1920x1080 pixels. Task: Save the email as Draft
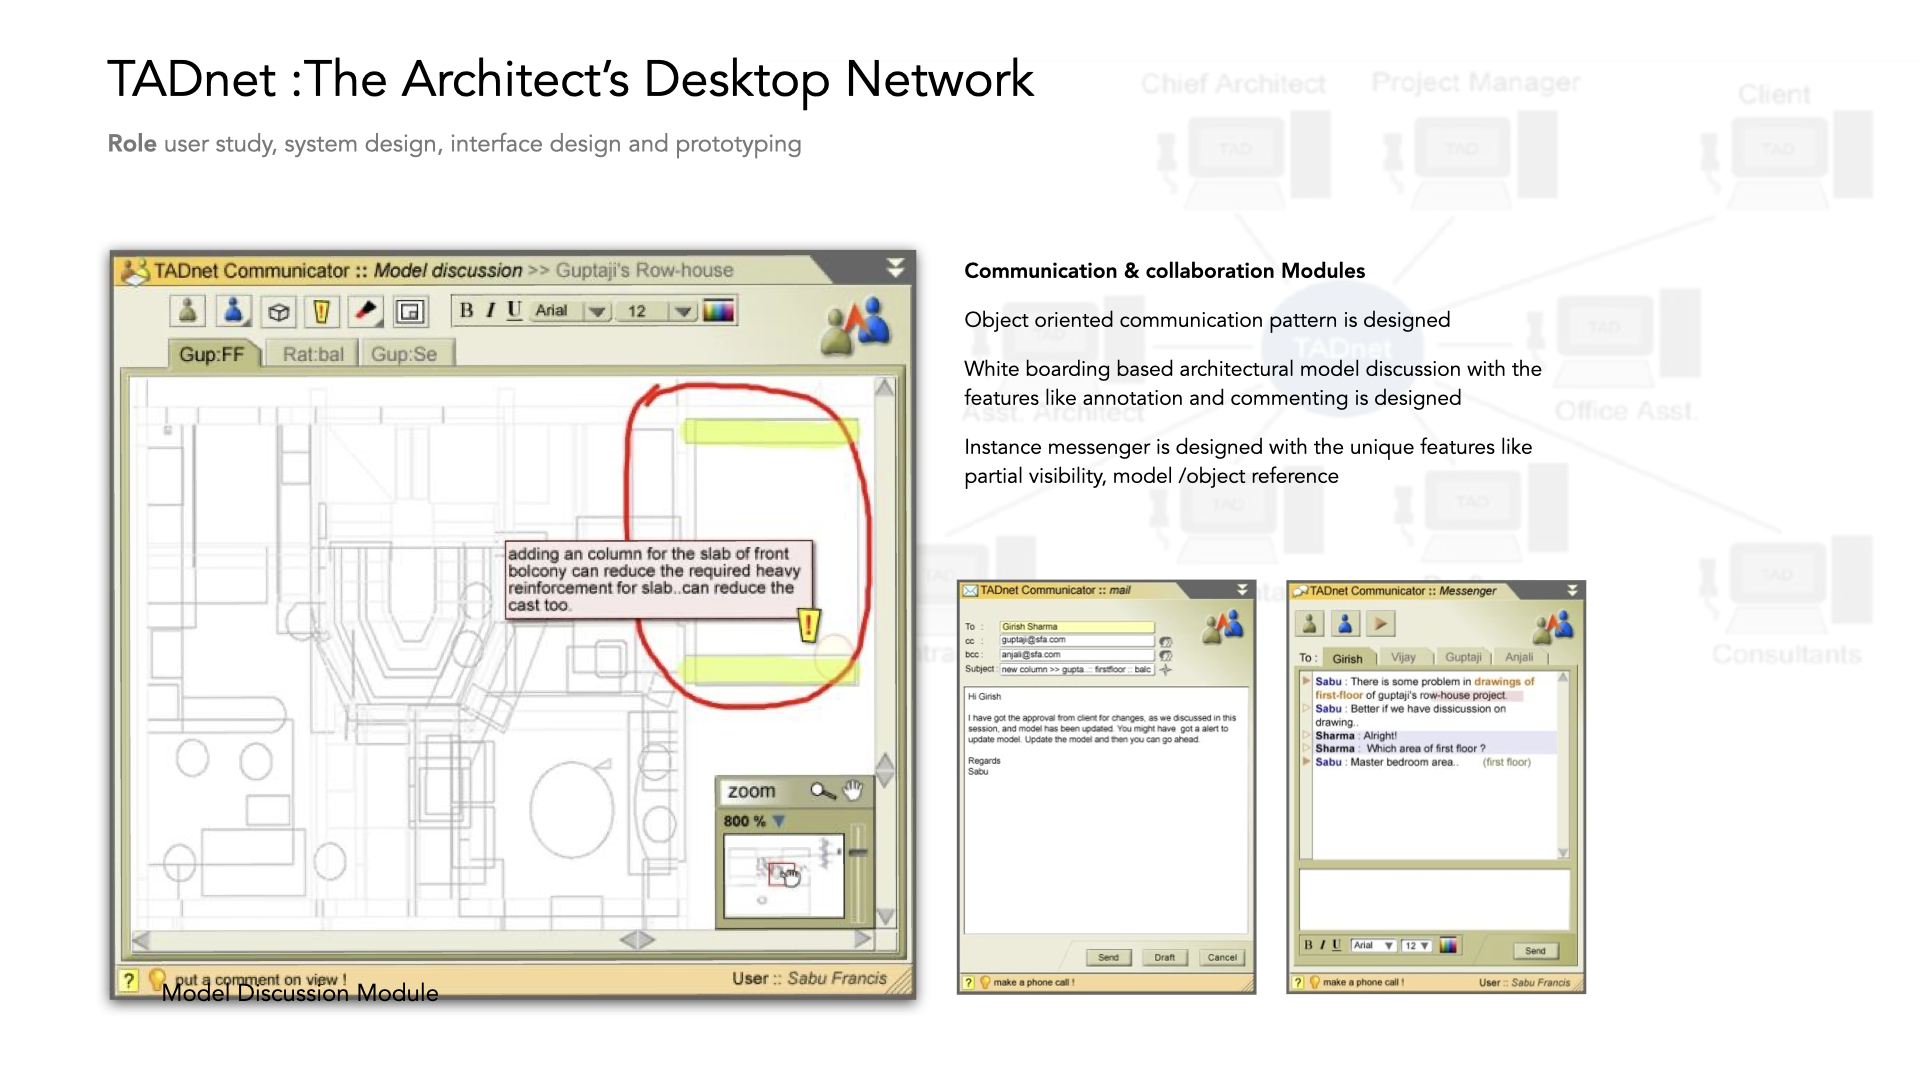pos(1165,957)
